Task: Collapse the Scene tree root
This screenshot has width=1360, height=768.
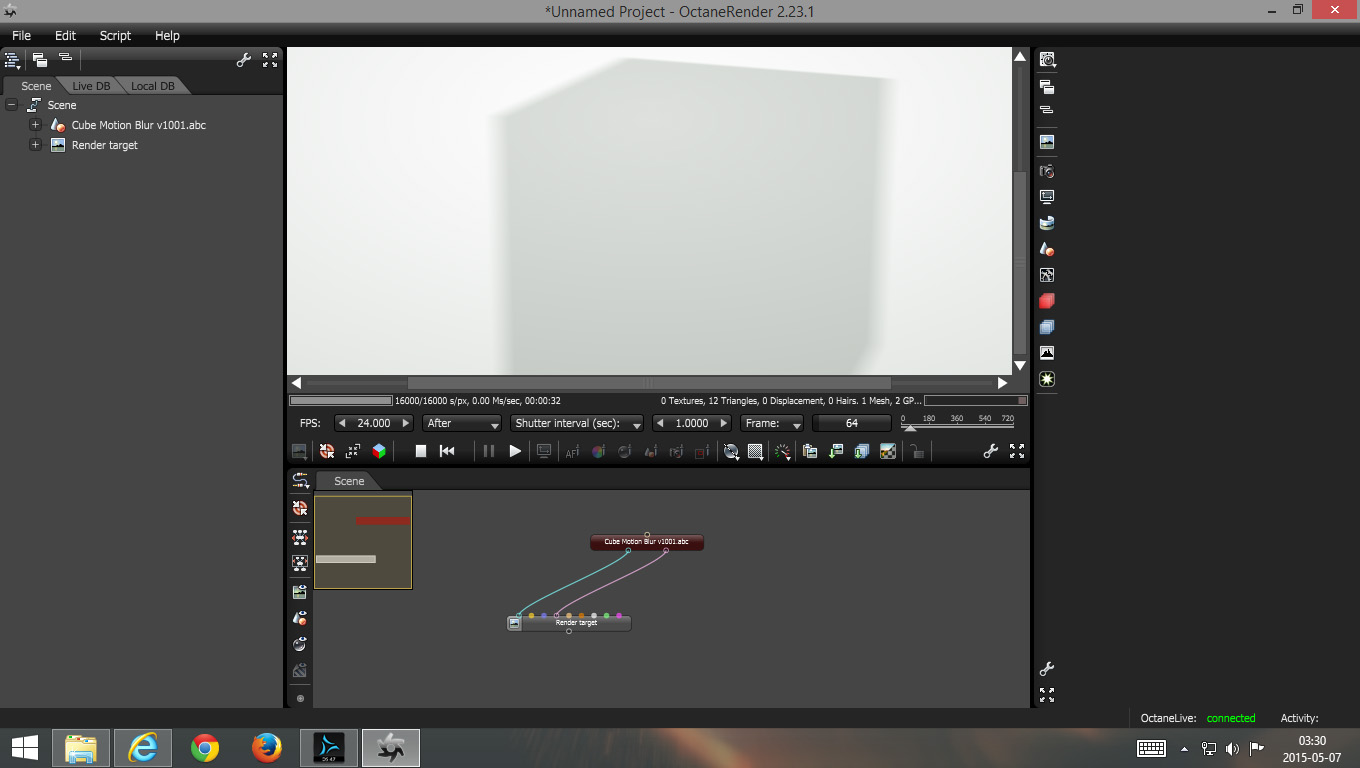Action: coord(11,105)
